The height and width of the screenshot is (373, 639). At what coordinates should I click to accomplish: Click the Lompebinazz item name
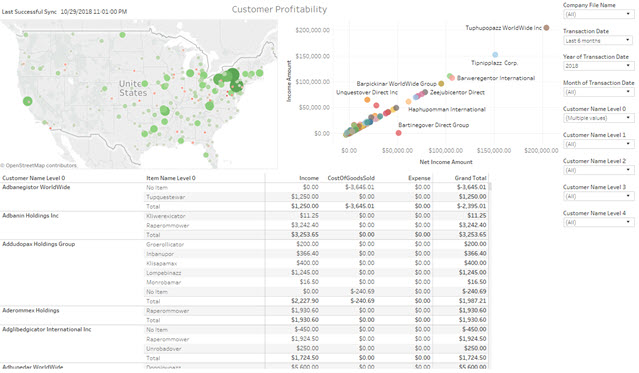pyautogui.click(x=163, y=273)
